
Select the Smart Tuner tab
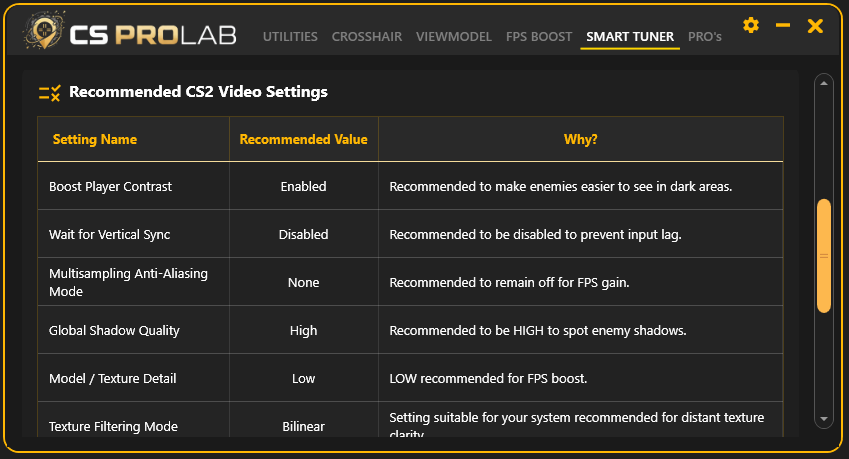630,37
